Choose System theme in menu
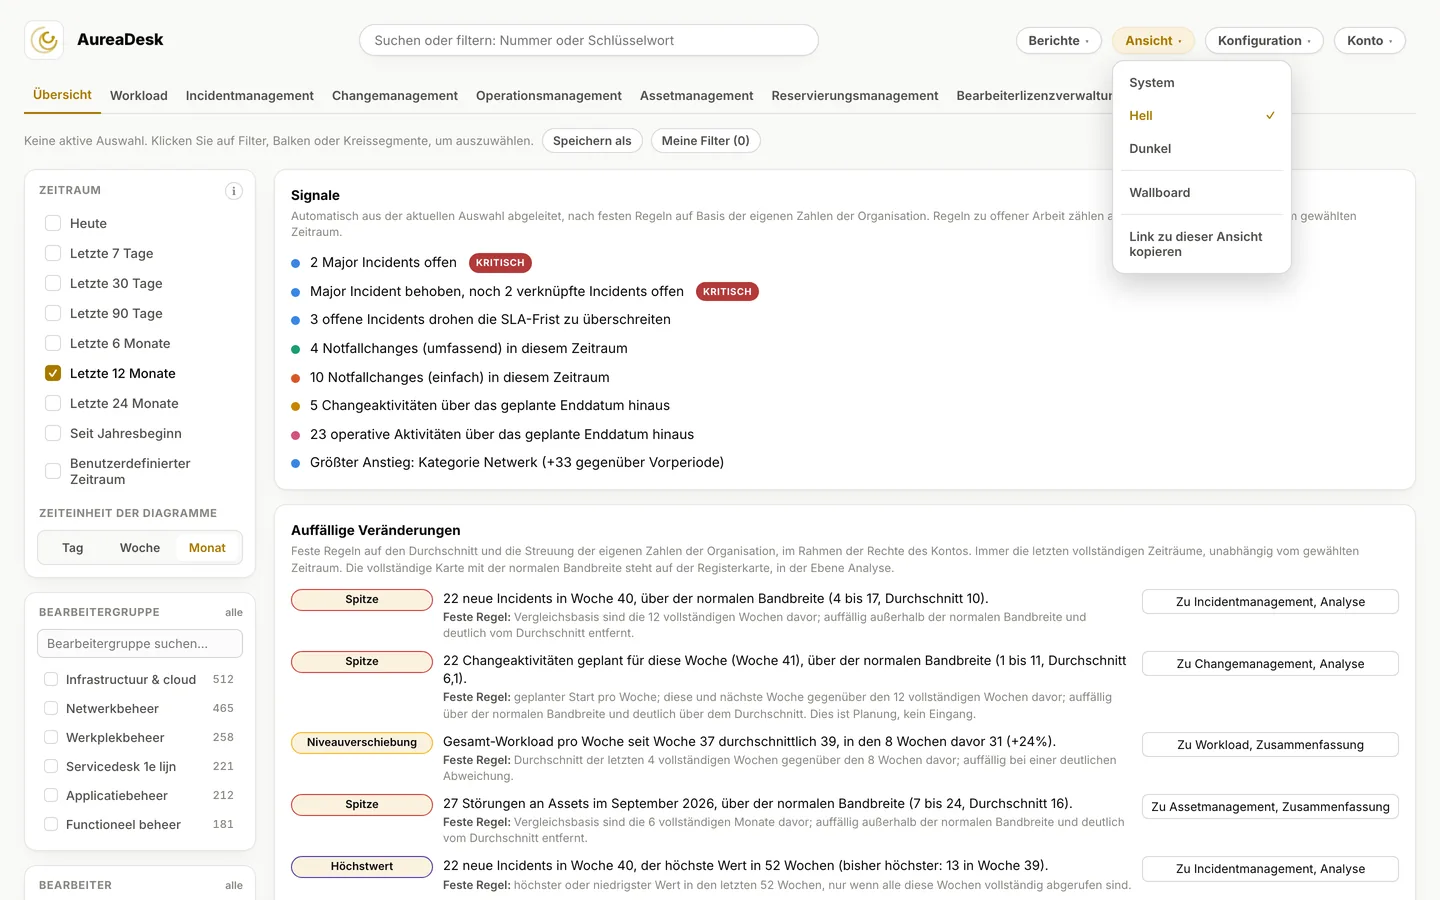Viewport: 1440px width, 900px height. pos(1202,83)
